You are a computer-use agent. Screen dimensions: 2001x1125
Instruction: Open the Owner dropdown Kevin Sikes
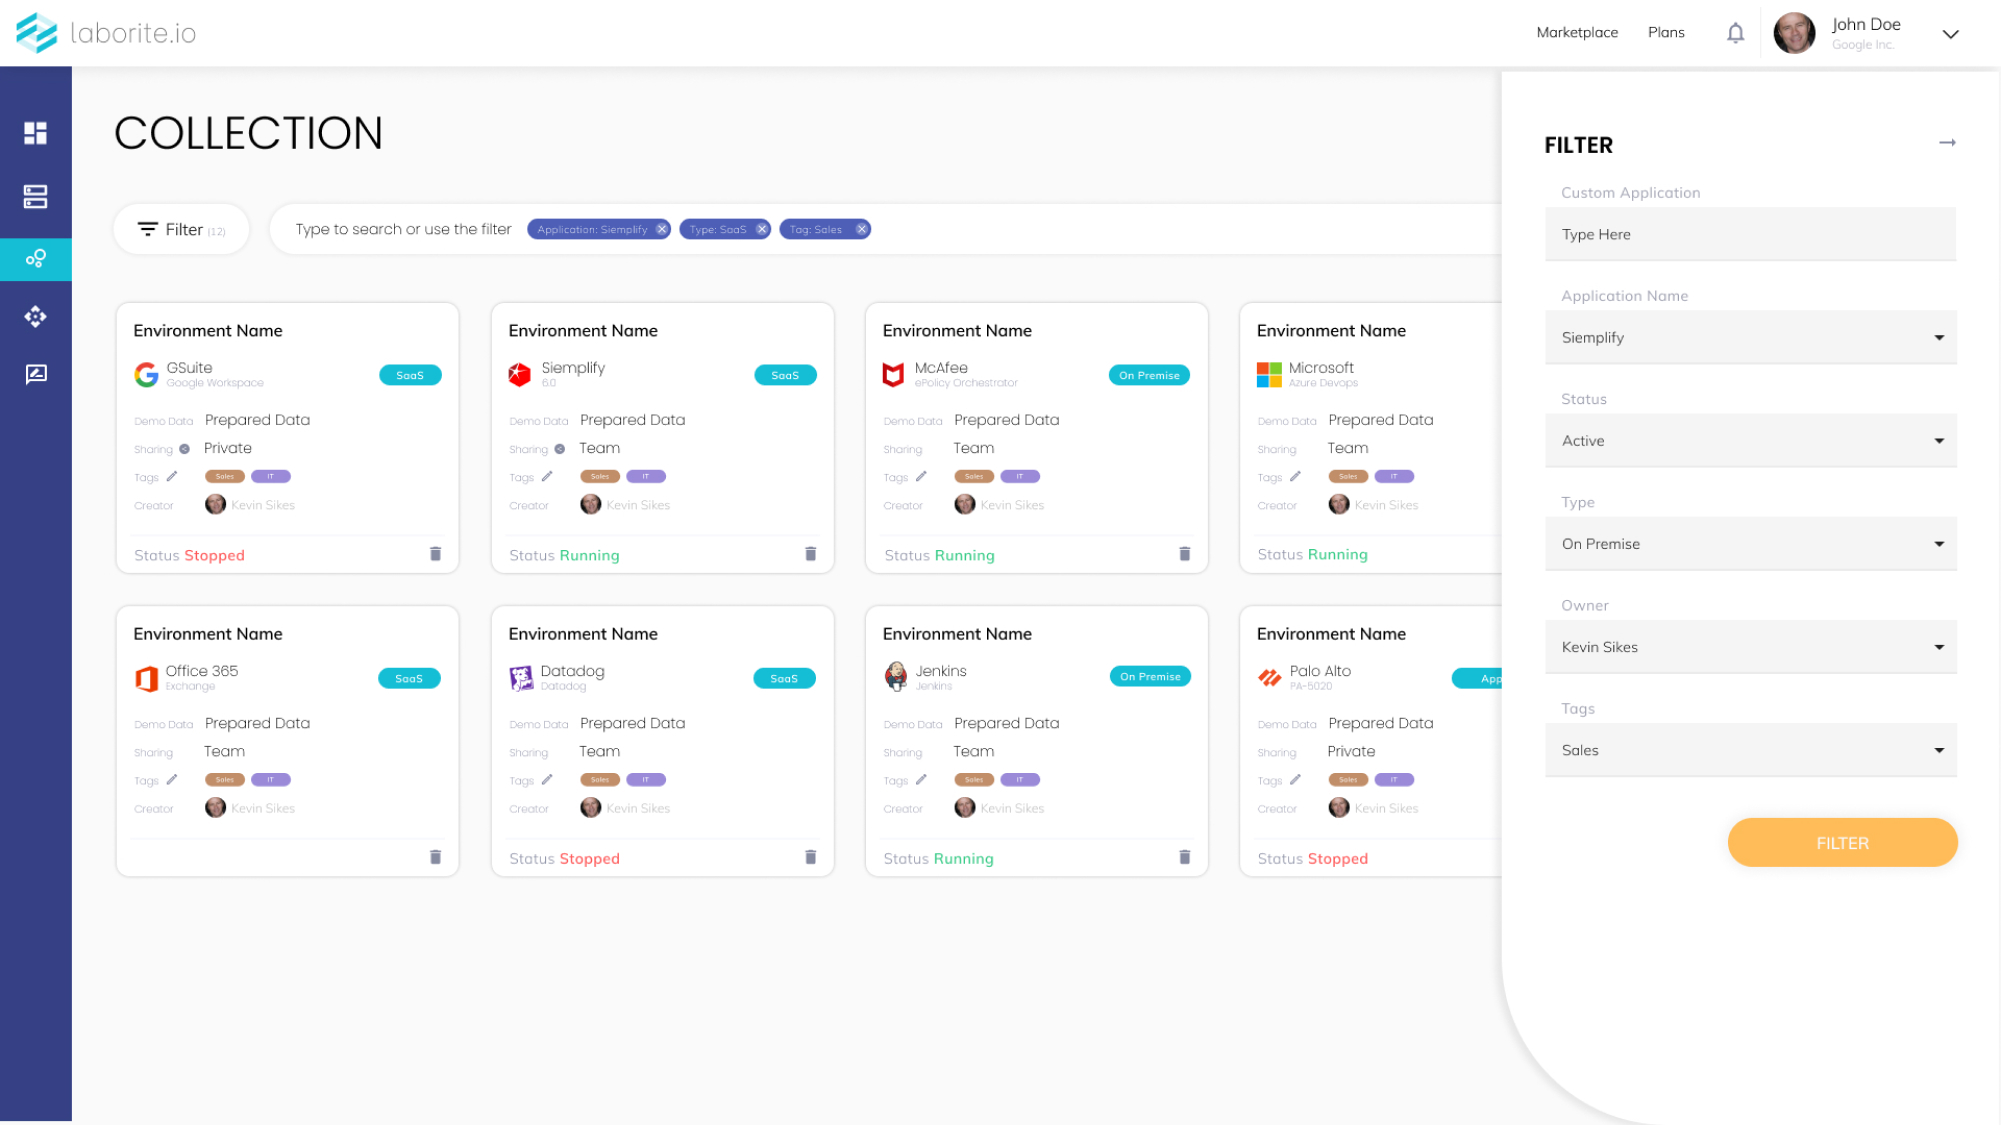click(x=1750, y=647)
